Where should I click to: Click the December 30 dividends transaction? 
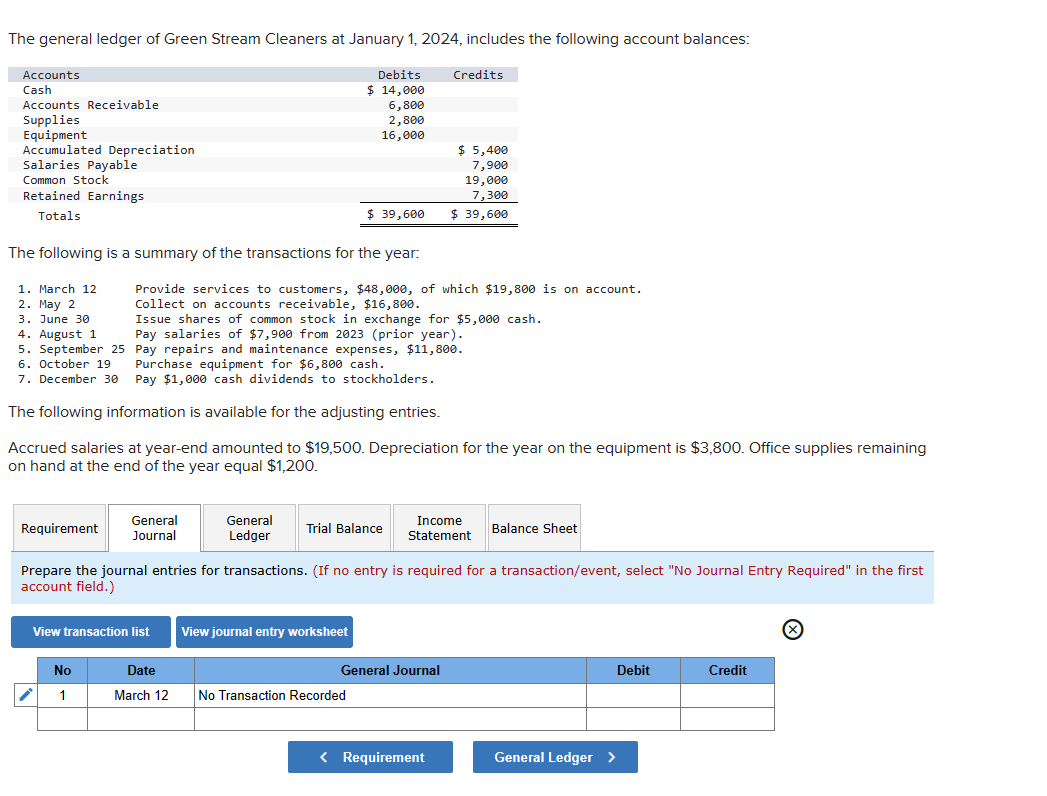(226, 379)
